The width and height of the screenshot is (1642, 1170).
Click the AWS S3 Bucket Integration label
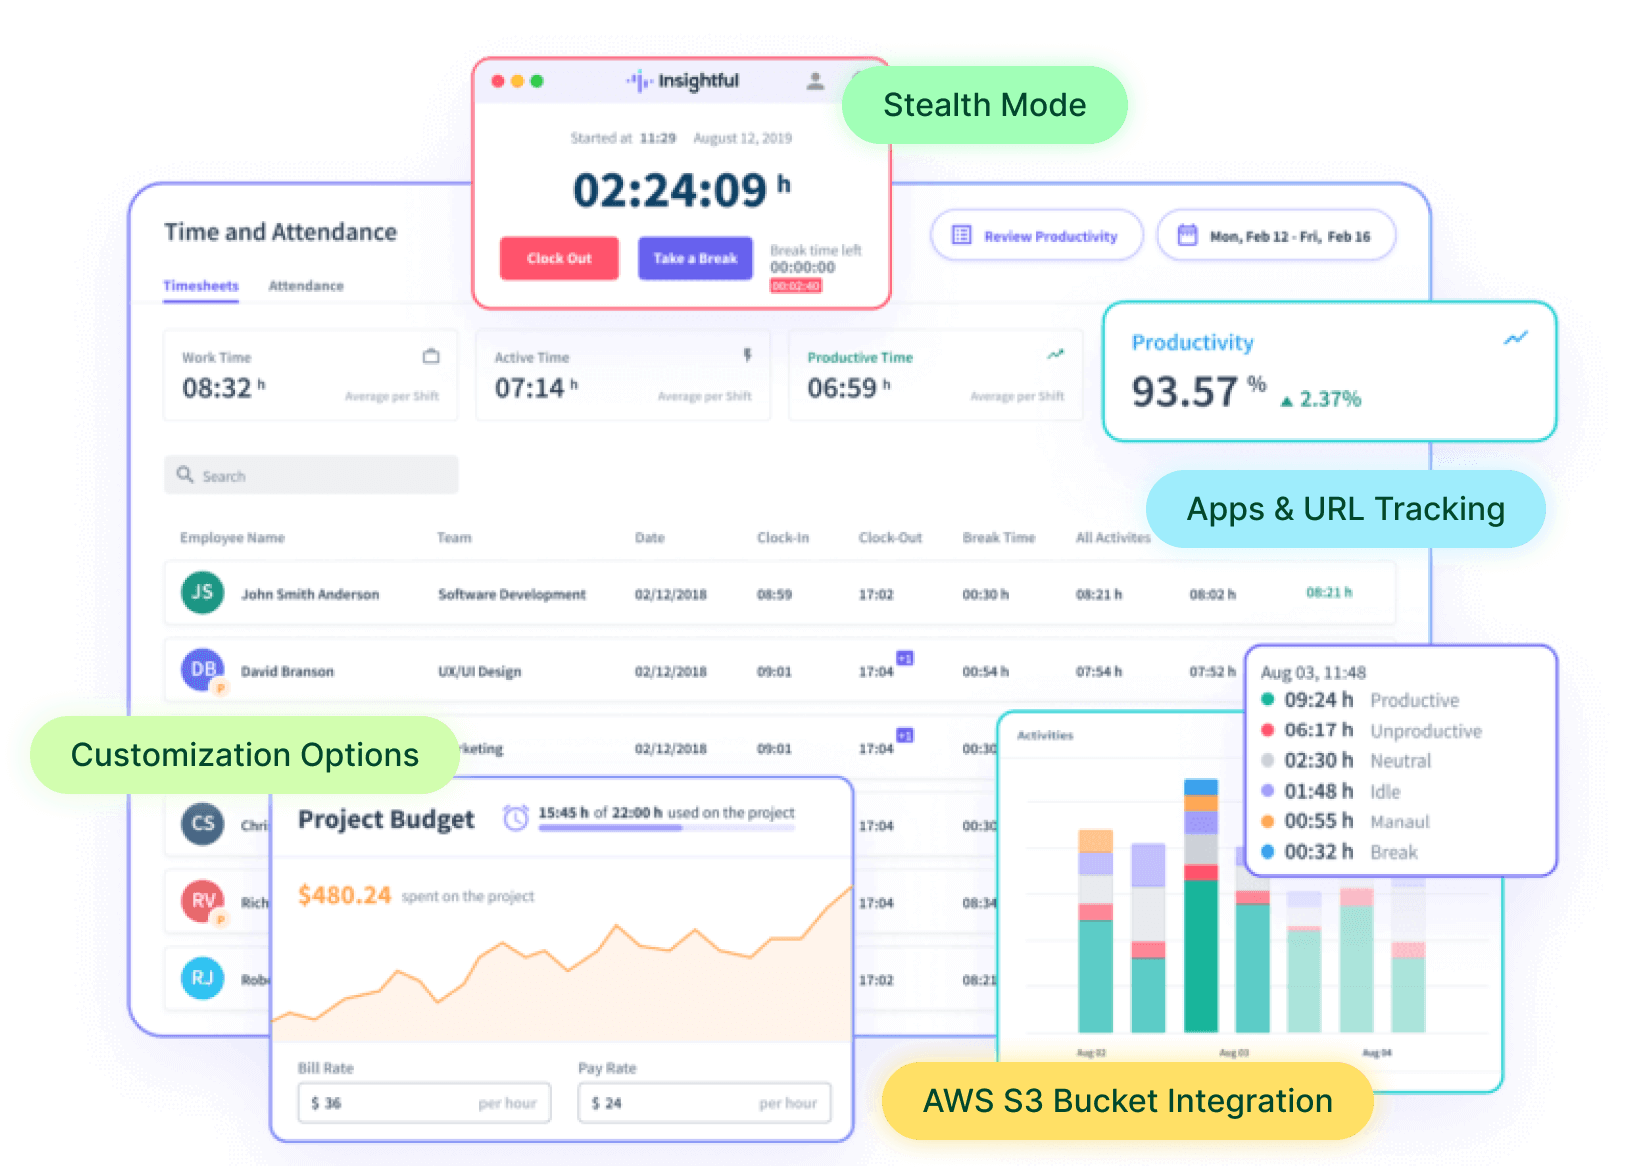[1128, 1101]
